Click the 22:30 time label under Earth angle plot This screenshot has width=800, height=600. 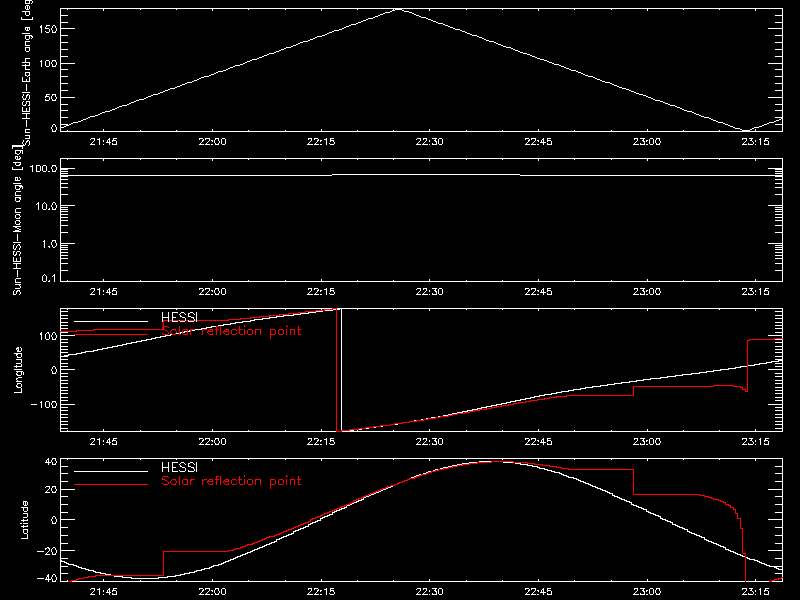tap(430, 142)
